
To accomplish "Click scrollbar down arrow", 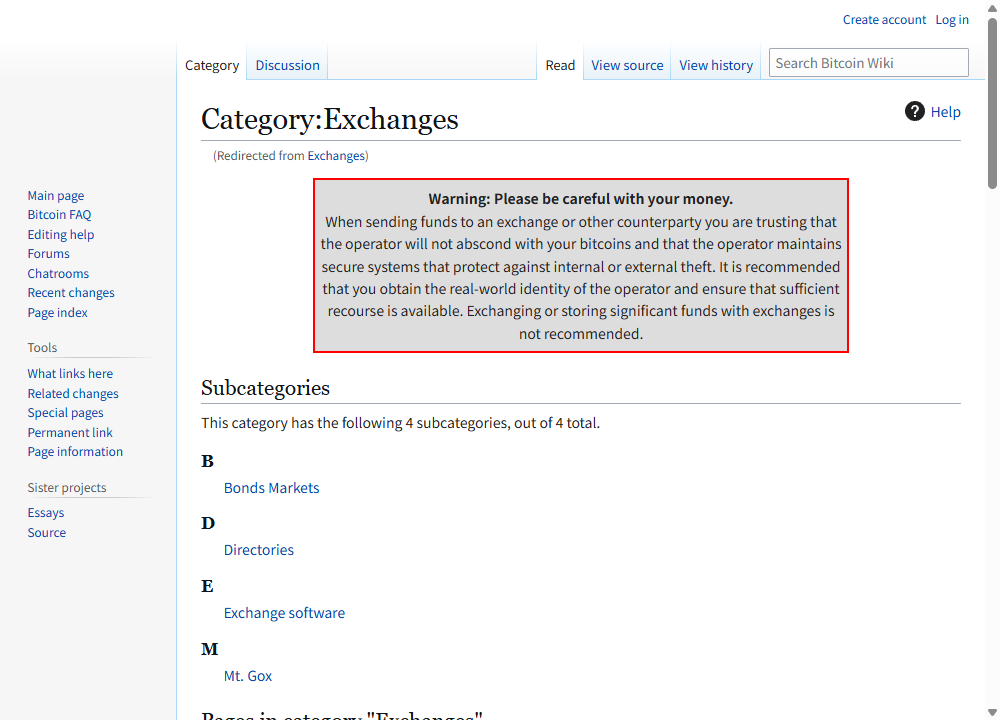I will click(992, 712).
